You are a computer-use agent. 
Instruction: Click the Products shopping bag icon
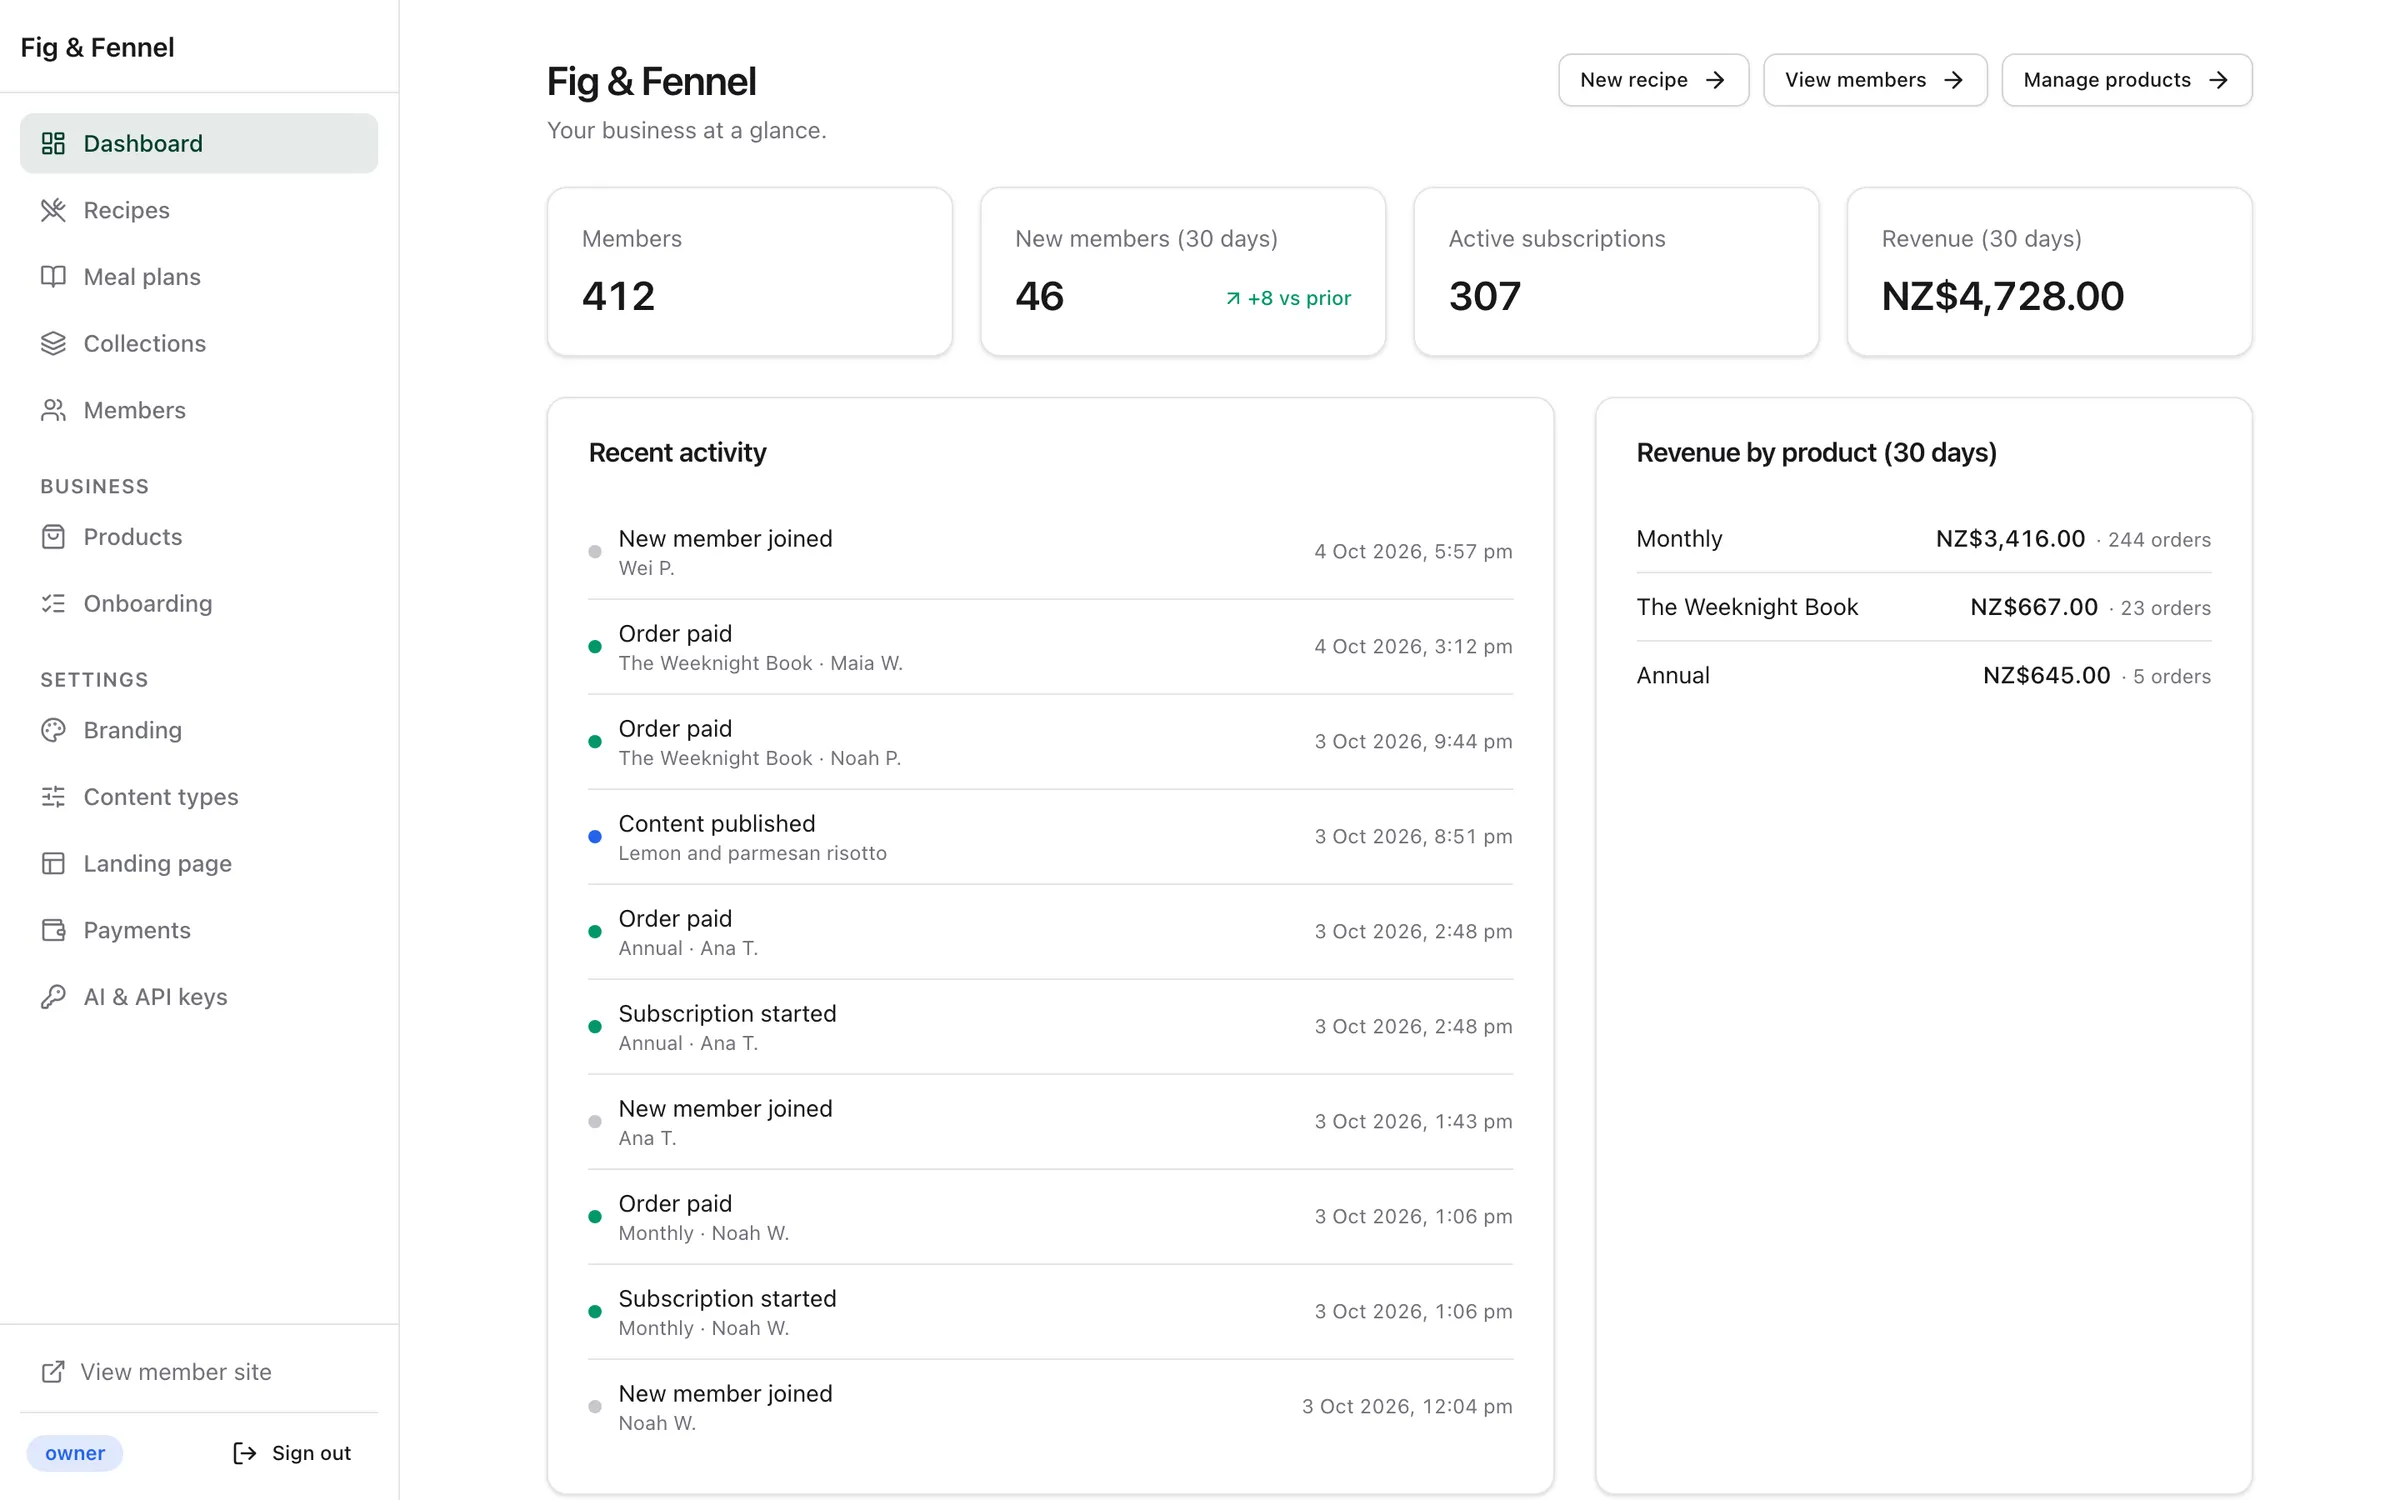tap(53, 537)
